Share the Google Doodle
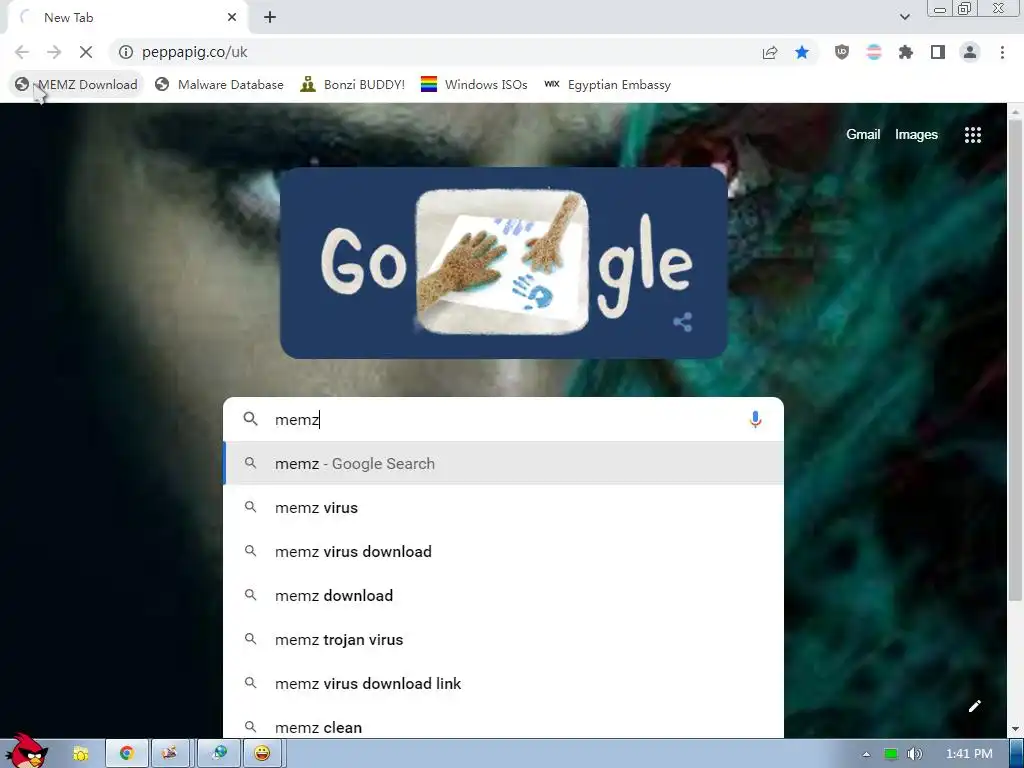 pos(682,322)
